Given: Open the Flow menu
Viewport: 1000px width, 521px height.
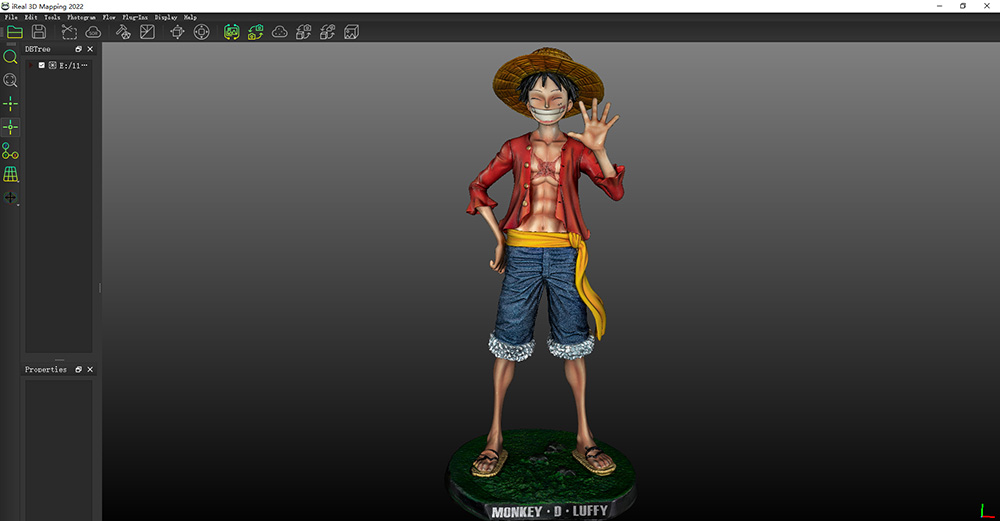Looking at the screenshot, I should click(x=109, y=17).
